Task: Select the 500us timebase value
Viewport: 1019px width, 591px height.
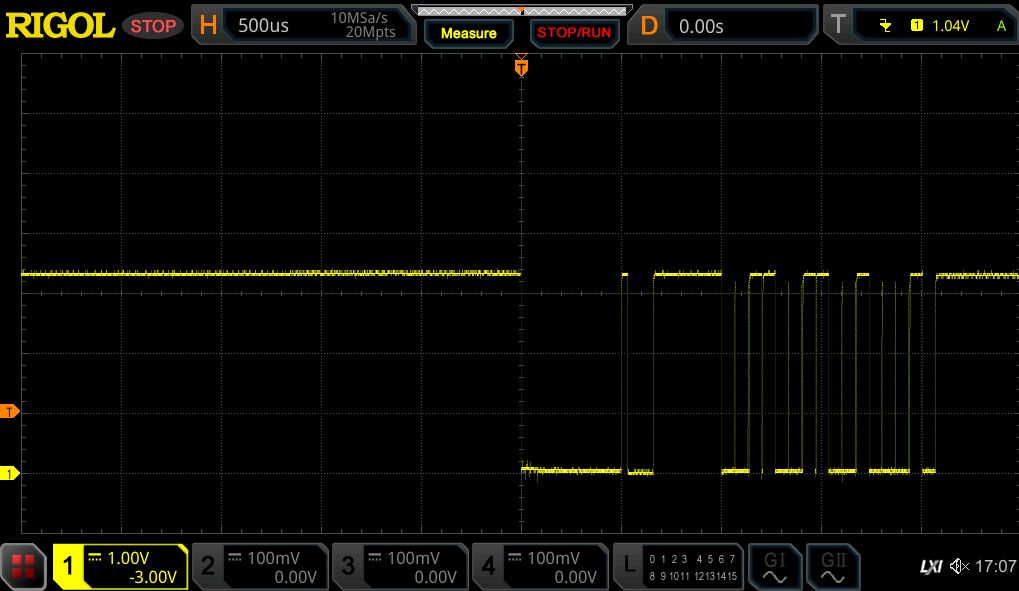Action: pos(263,25)
